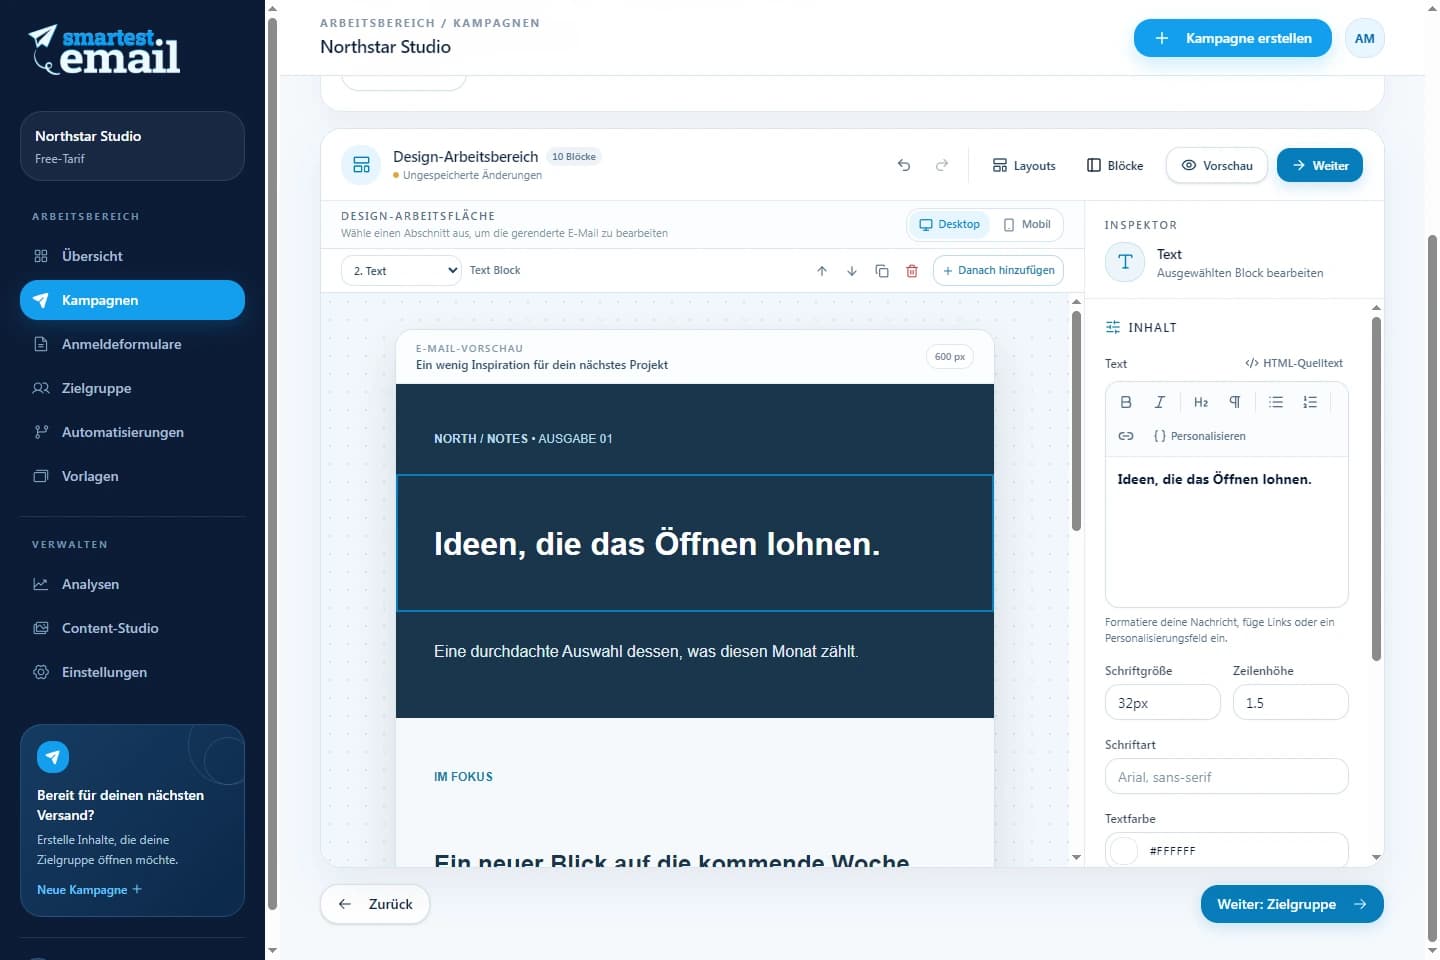Move the selected block down
1440x960 pixels.
click(x=852, y=271)
